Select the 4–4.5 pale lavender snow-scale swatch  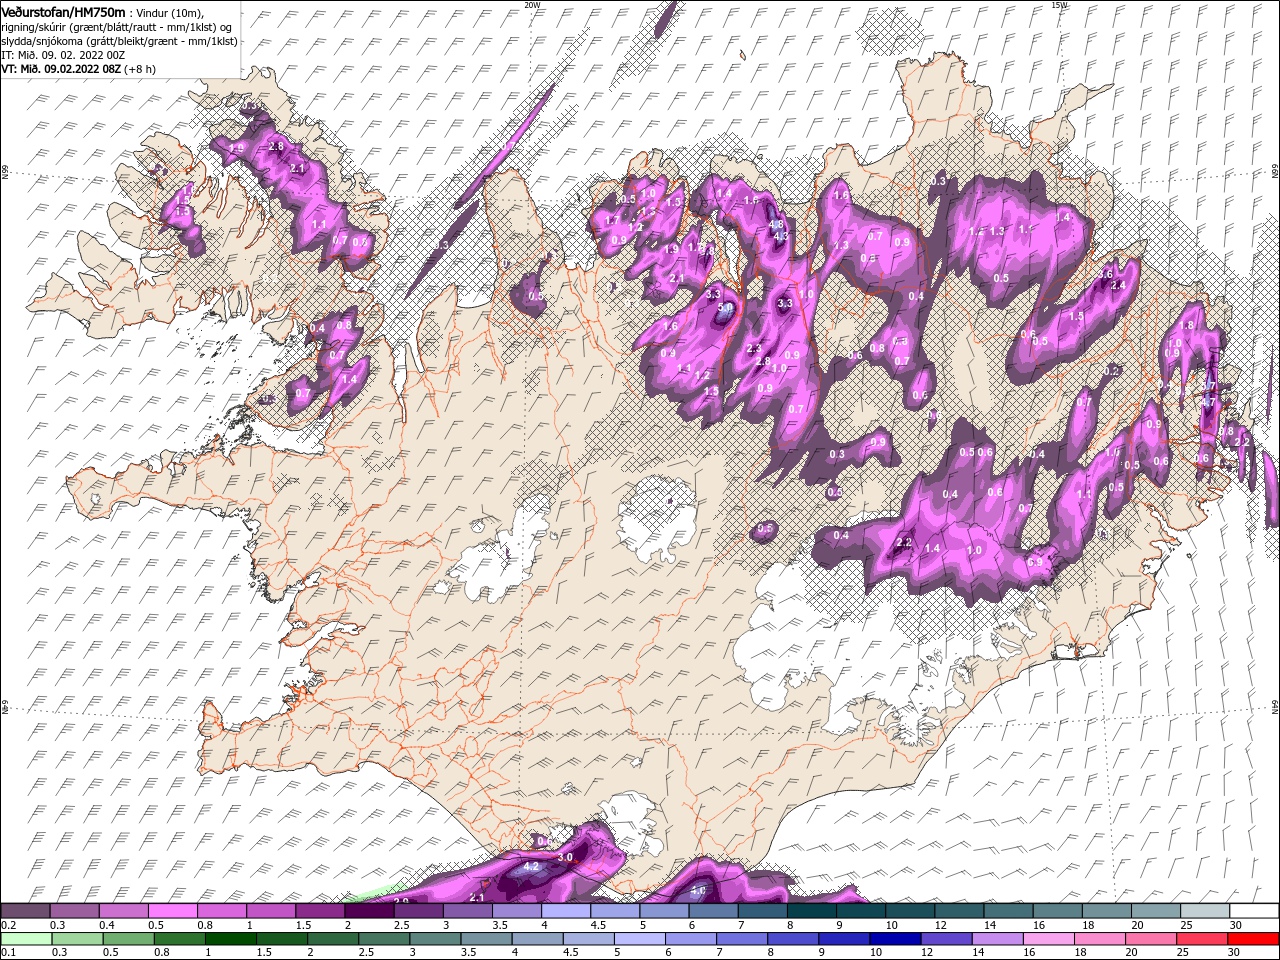click(565, 910)
